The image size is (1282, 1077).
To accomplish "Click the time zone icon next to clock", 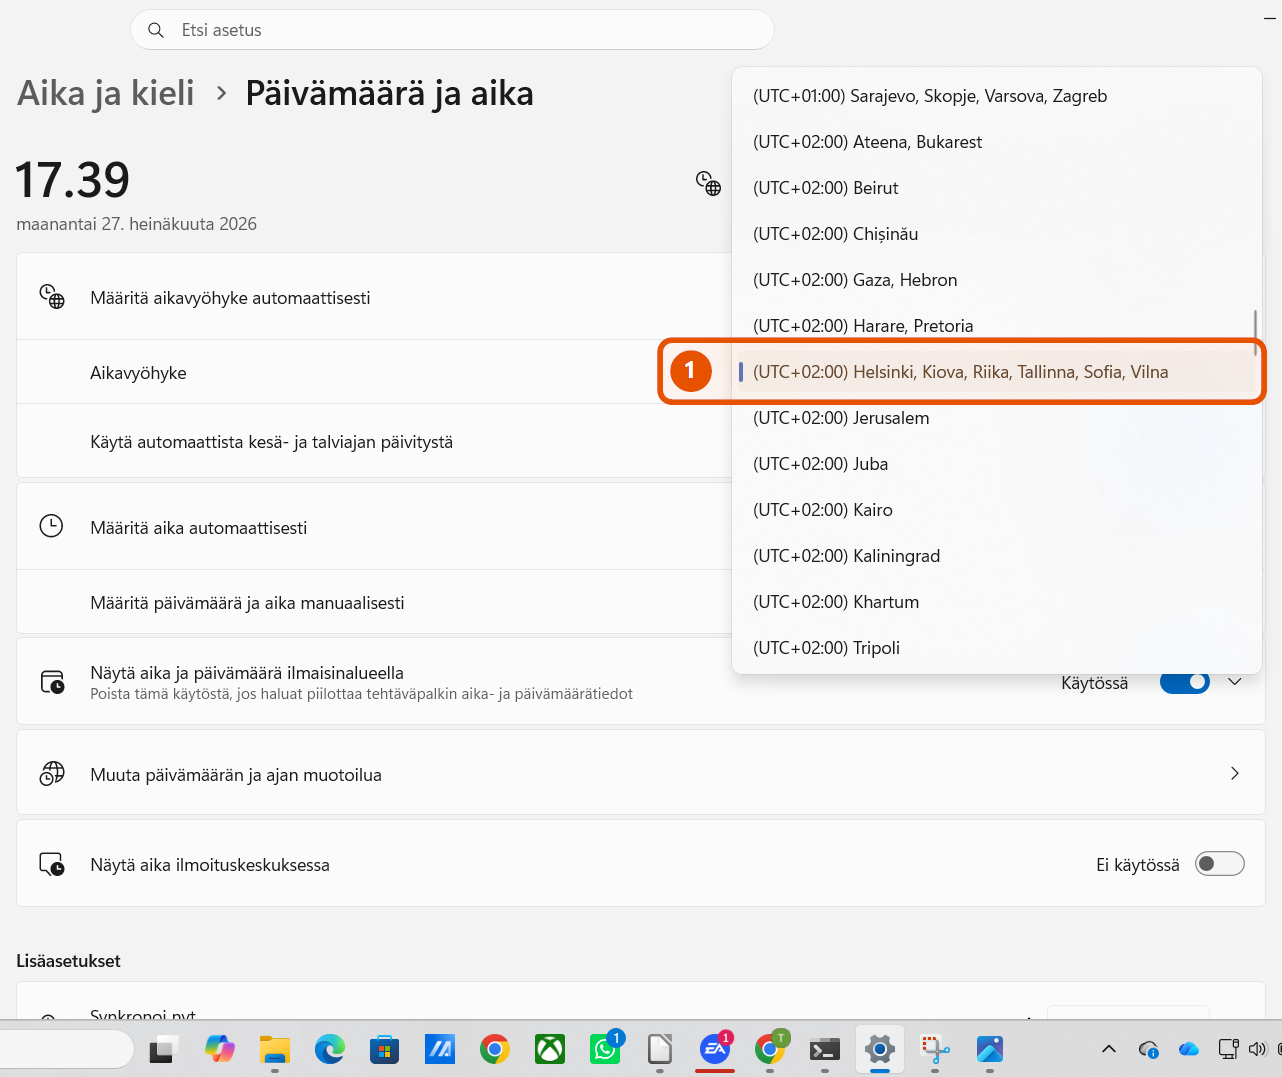I will click(708, 183).
